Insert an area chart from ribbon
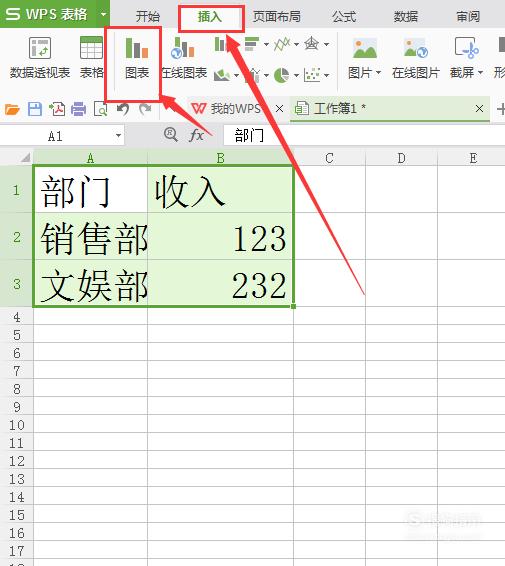 coord(222,75)
